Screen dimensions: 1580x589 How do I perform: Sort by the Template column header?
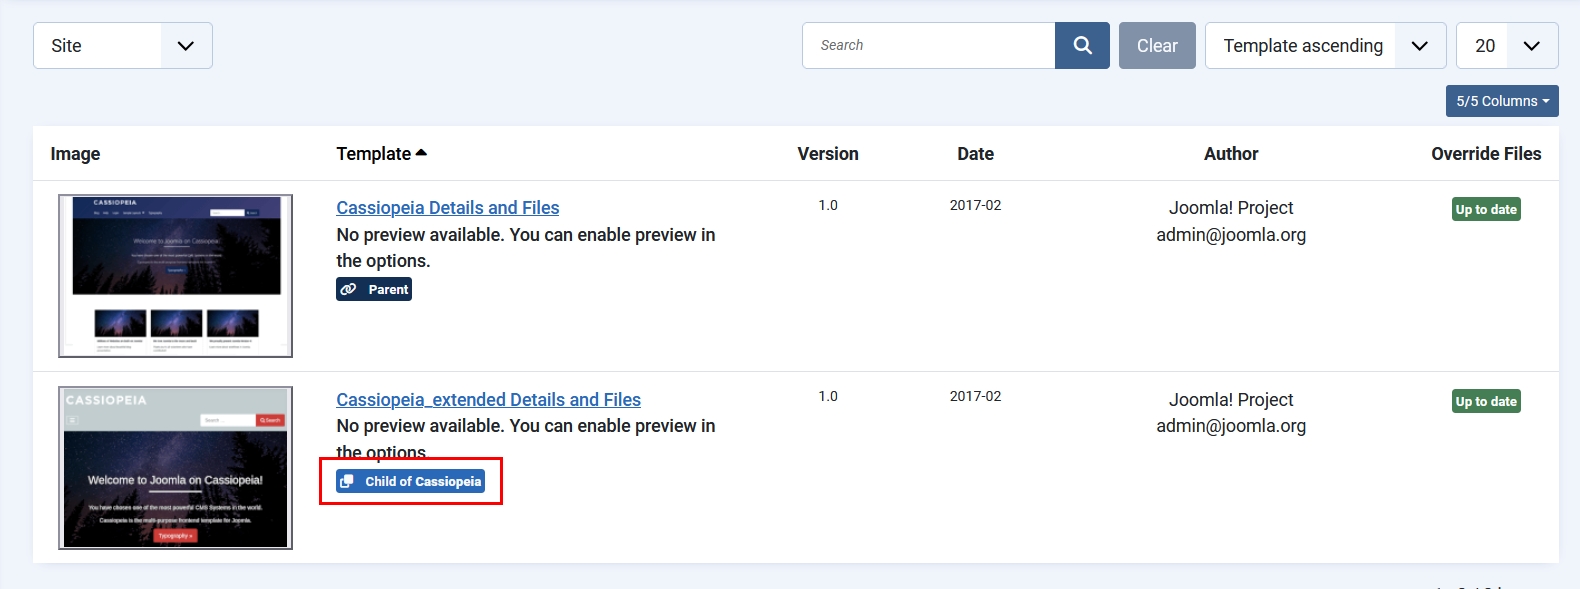click(x=373, y=154)
